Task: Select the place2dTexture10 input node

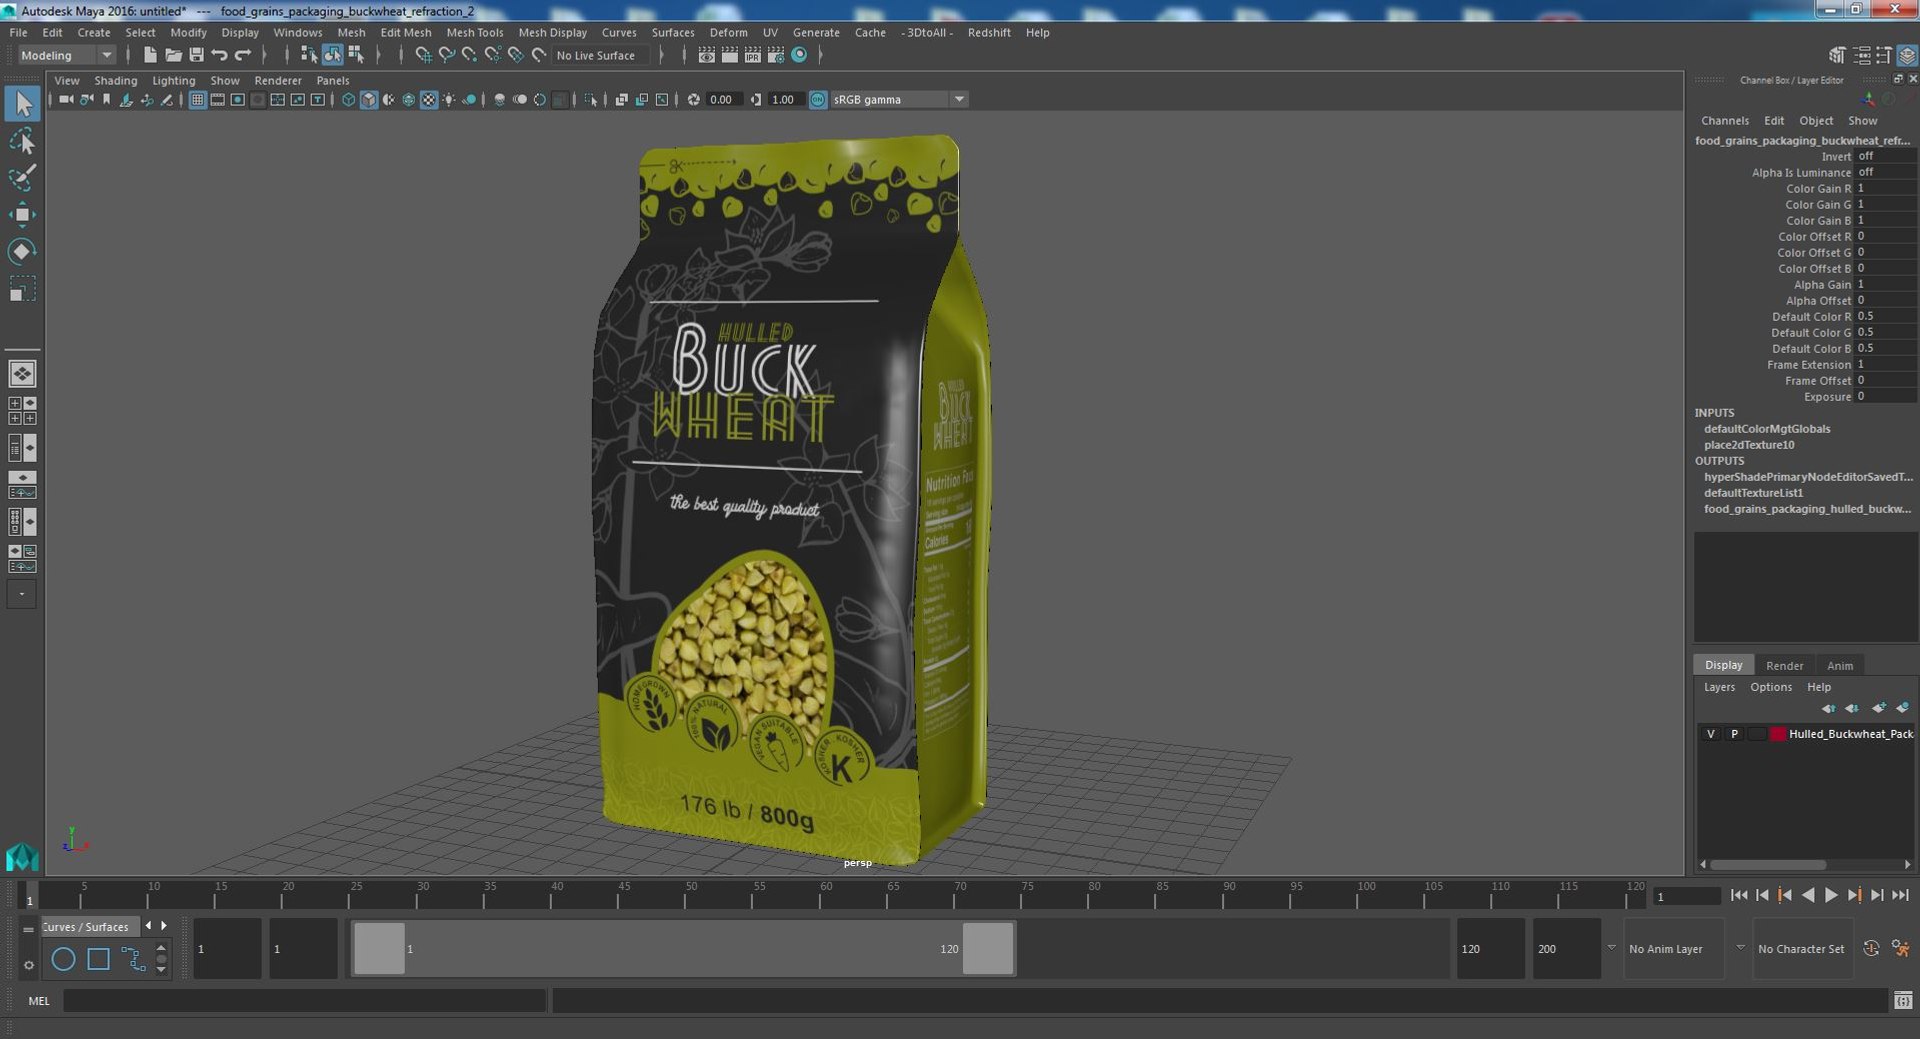Action: click(1749, 445)
